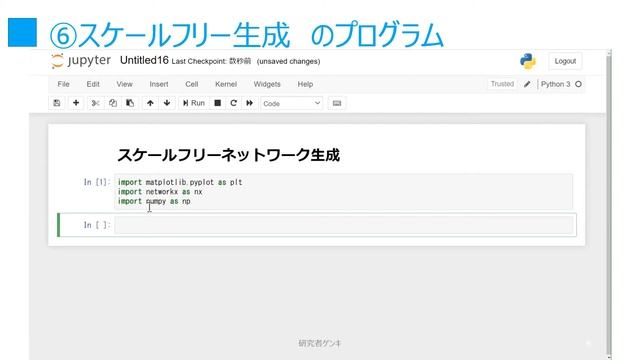Screen dimensions: 640x360
Task: Click the In [1]: prompt label
Action: coord(97,182)
